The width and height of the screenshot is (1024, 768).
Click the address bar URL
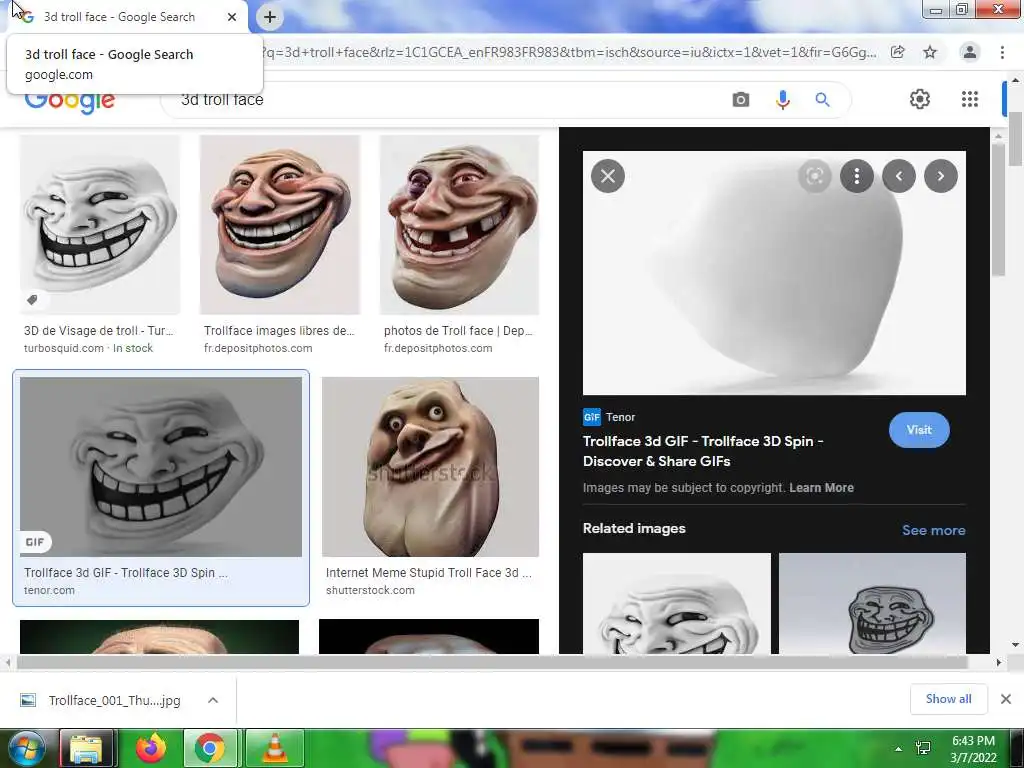tap(568, 52)
